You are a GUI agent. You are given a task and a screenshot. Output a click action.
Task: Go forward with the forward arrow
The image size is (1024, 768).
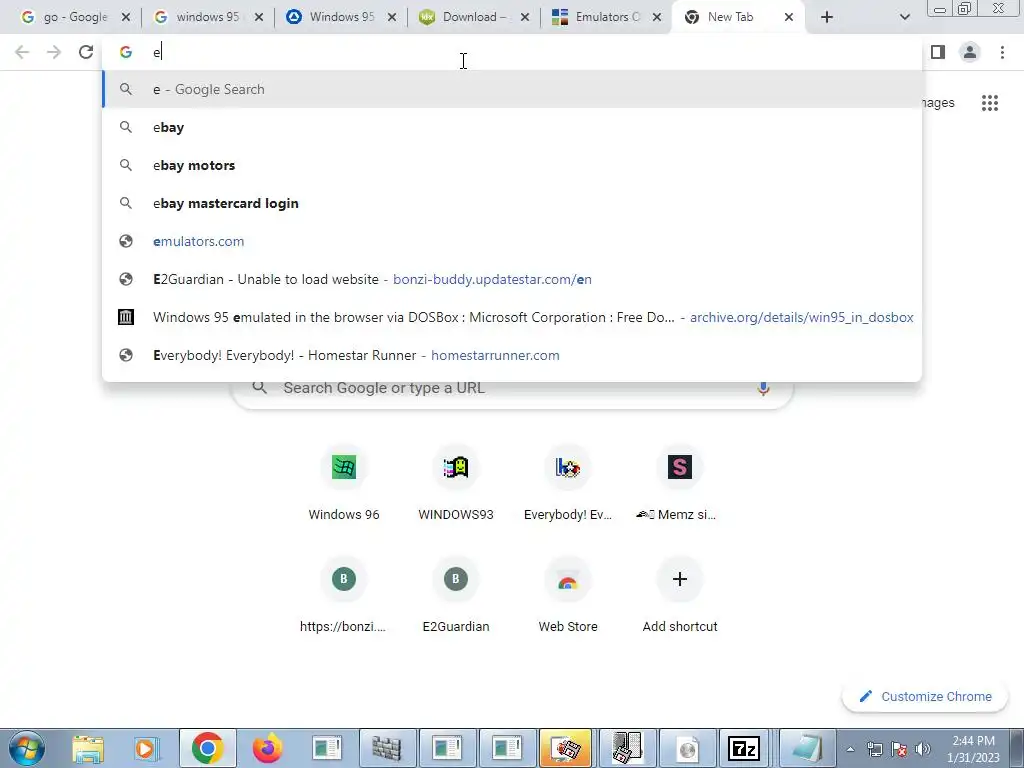coord(54,52)
